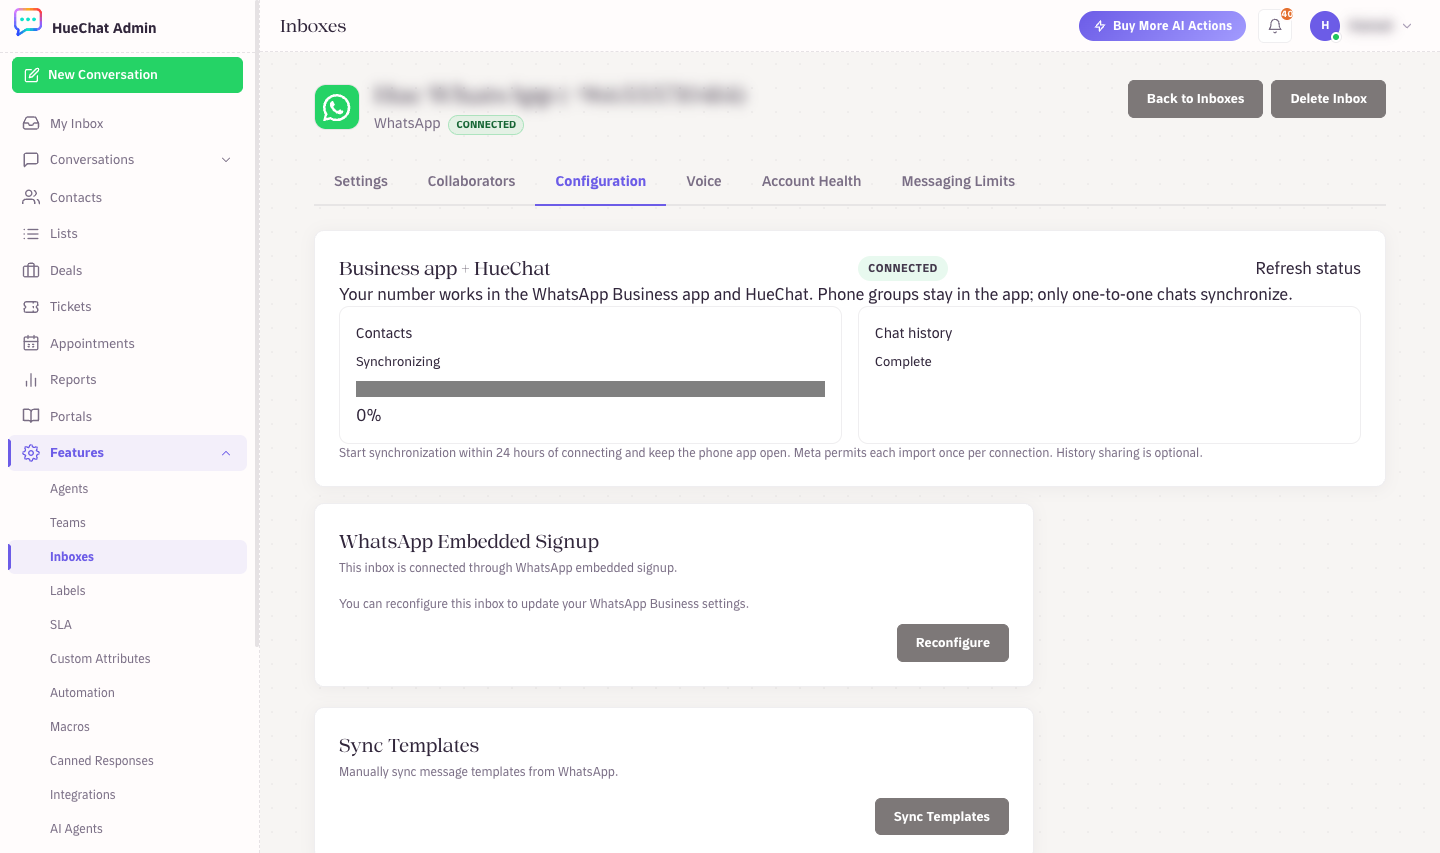Open Labels in Features submenu
The width and height of the screenshot is (1440, 853).
(x=68, y=591)
